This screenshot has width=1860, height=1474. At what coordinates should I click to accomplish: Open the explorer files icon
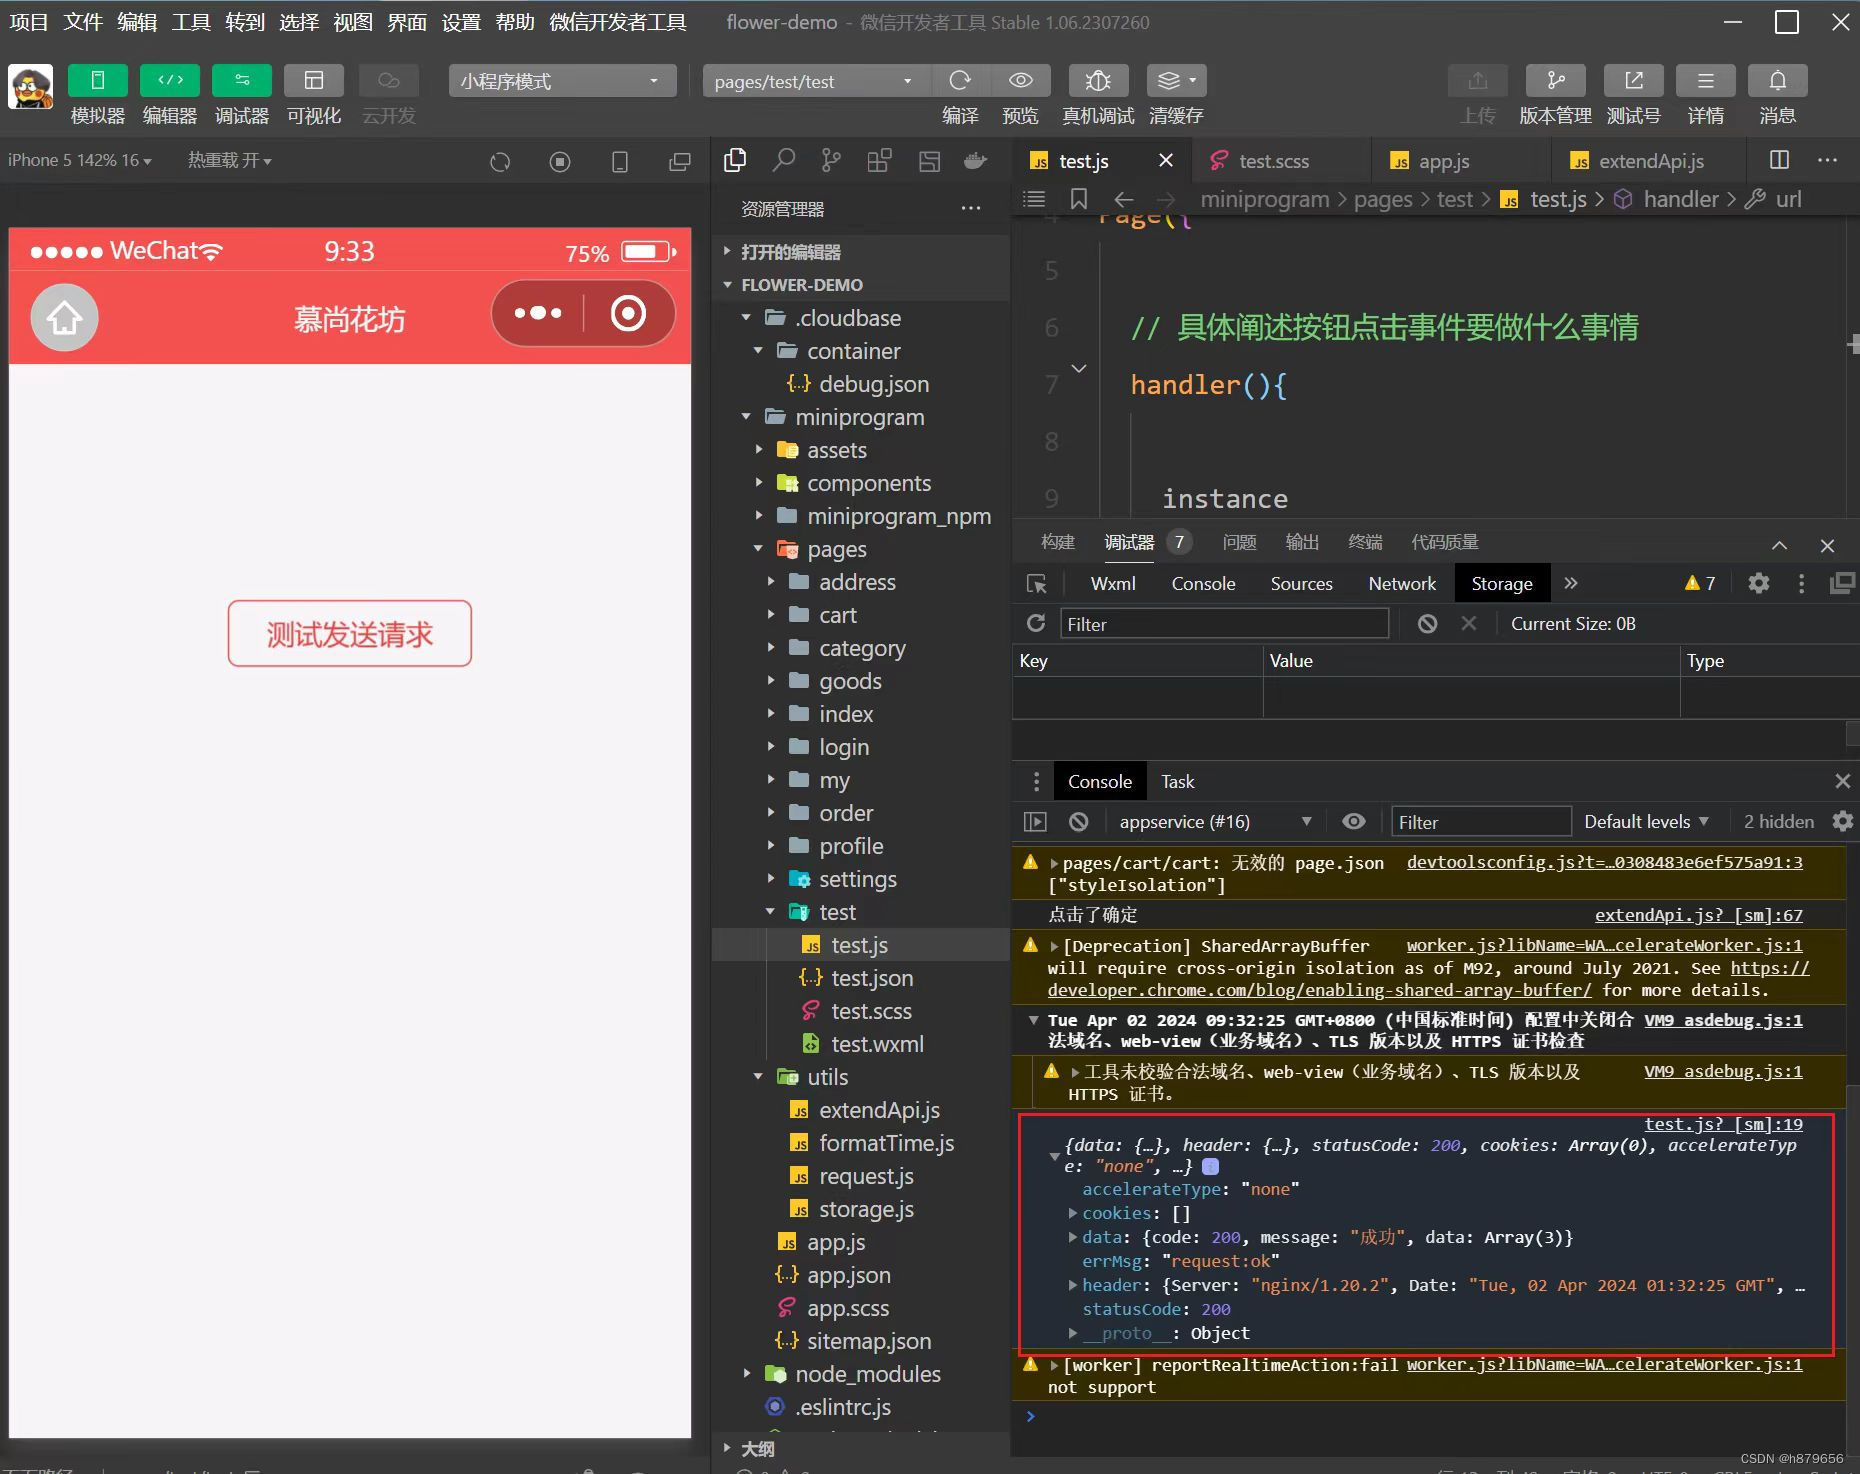tap(735, 160)
